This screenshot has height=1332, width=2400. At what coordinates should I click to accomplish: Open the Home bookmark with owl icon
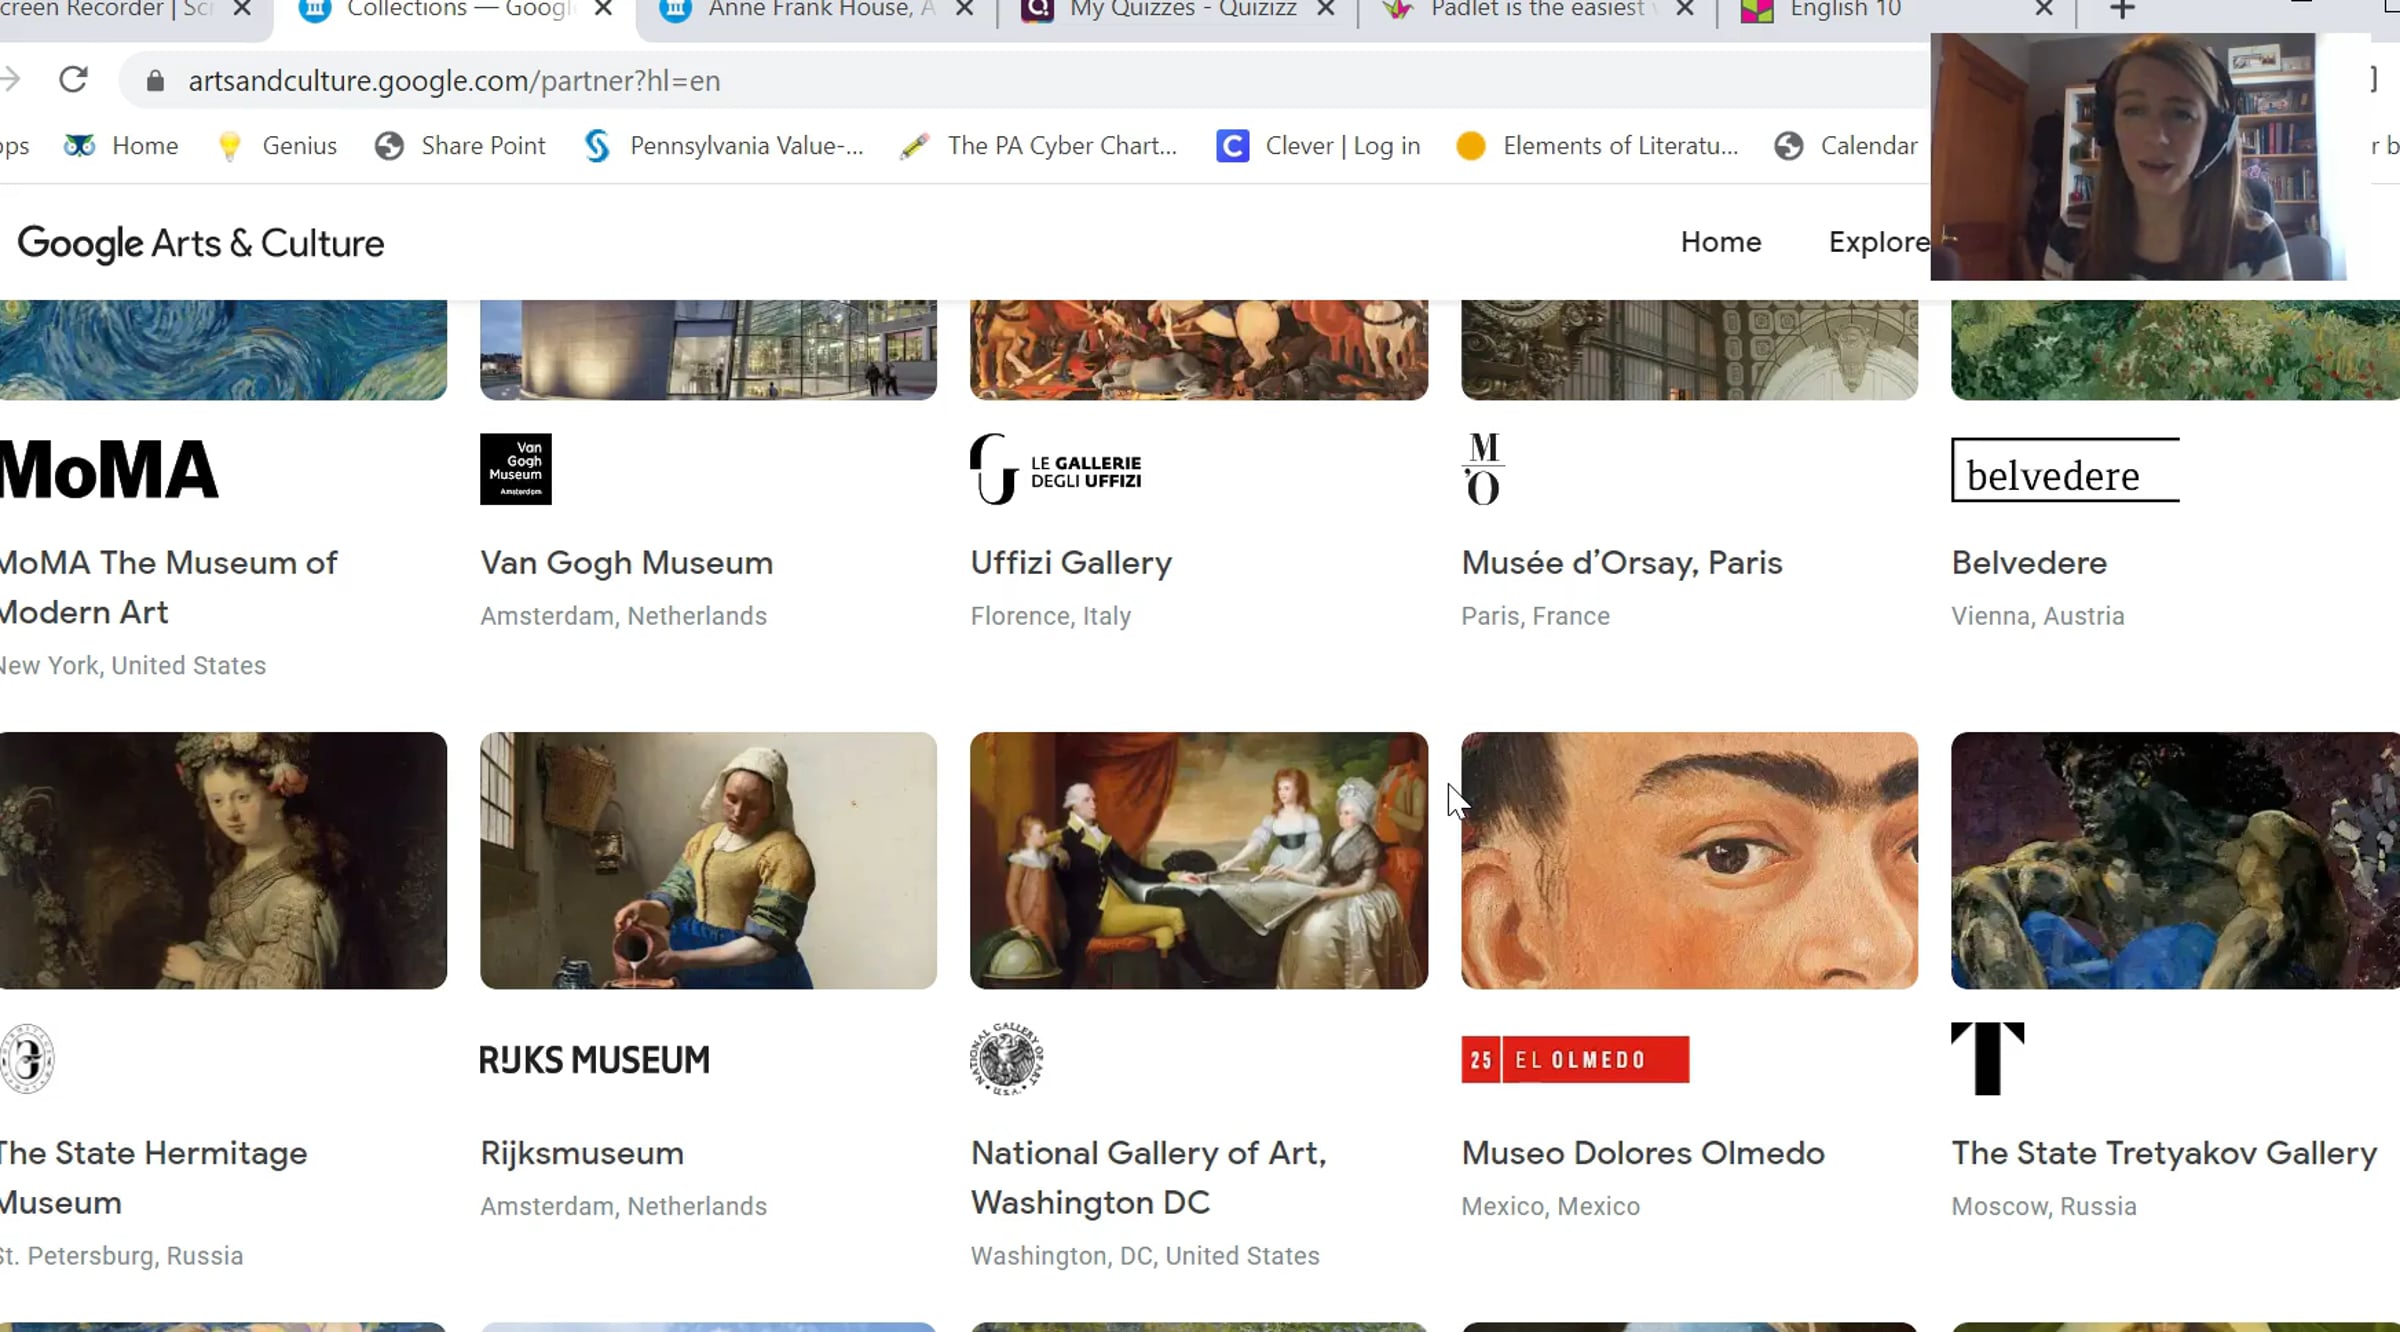click(x=121, y=146)
